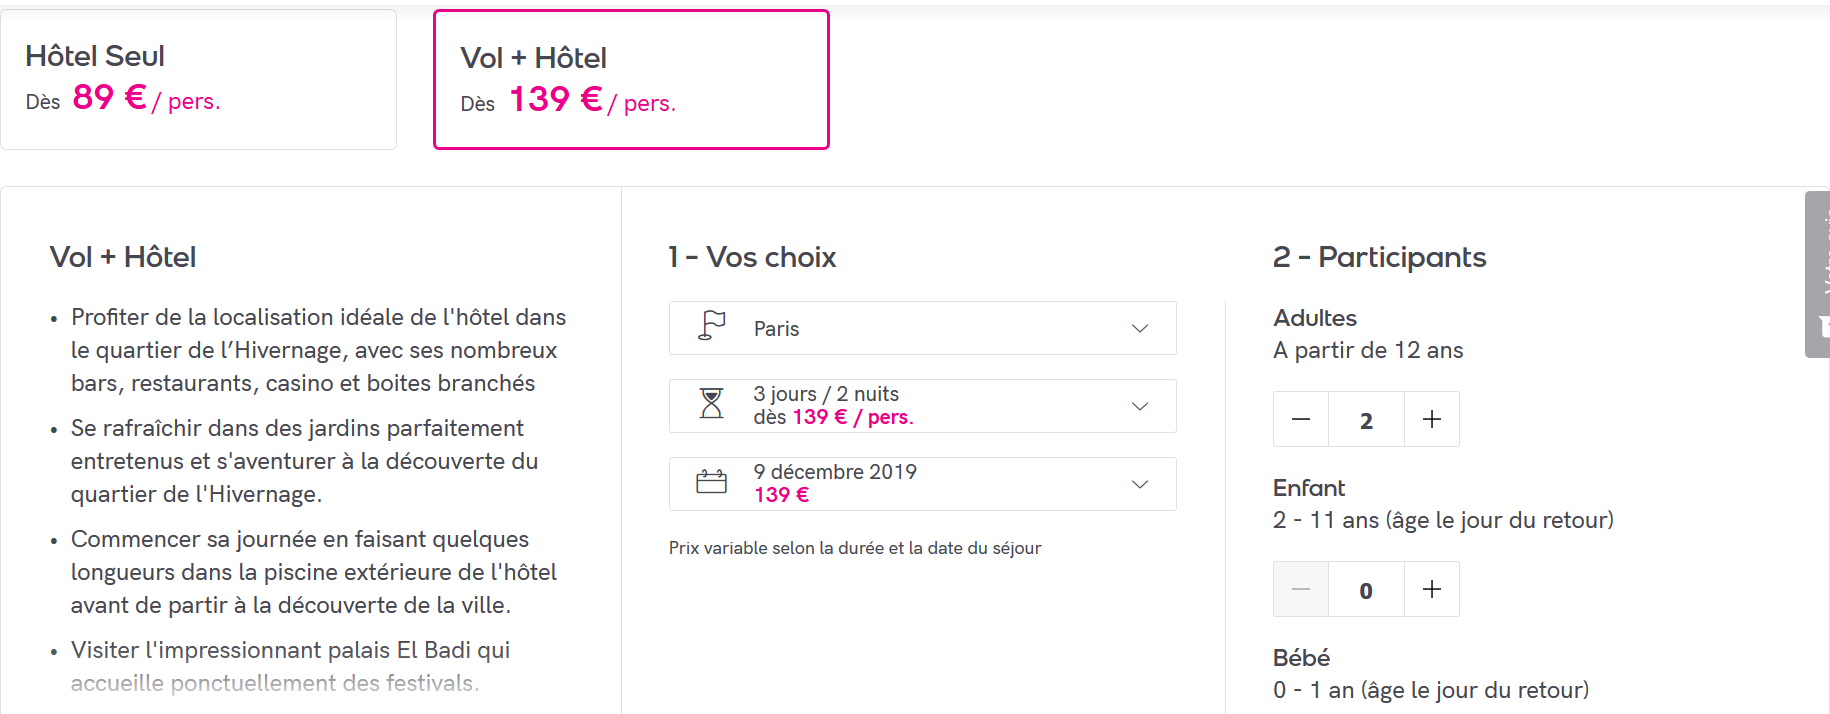The image size is (1830, 714).
Task: Decrease adult count with minus button
Action: click(x=1300, y=419)
